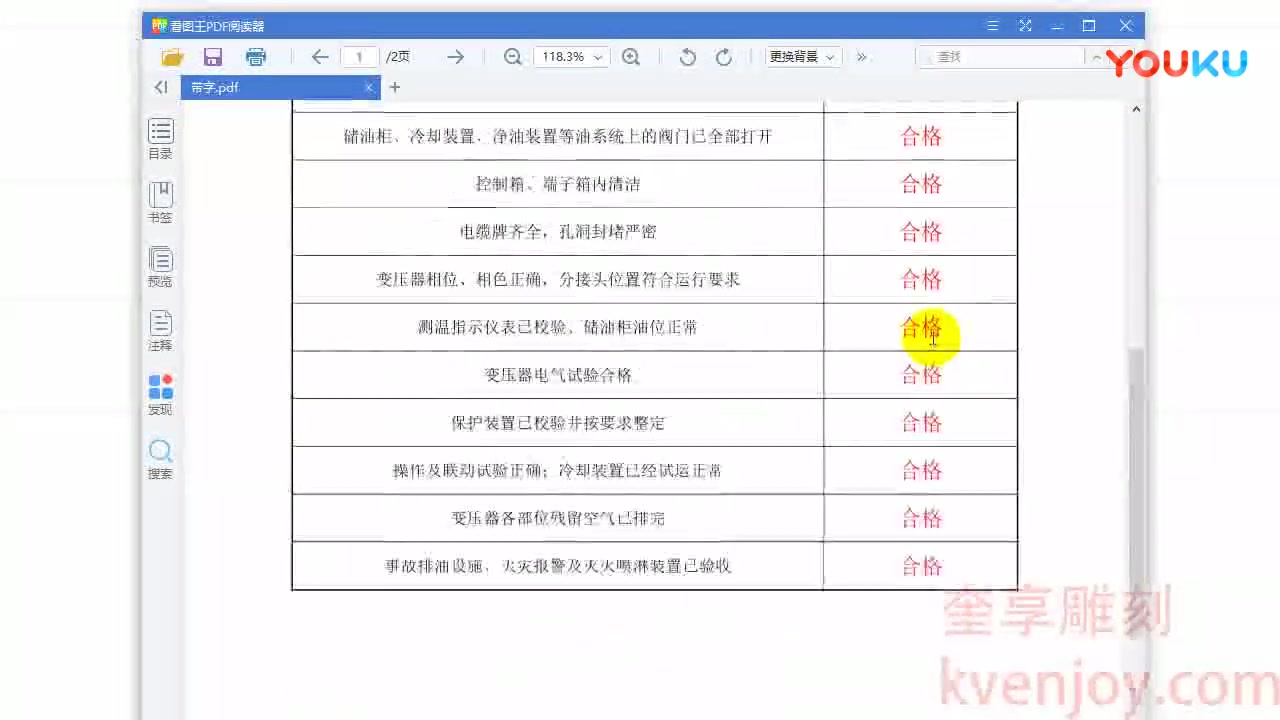Select text 电缆牌齐全，孔洞封堵严密

[558, 232]
